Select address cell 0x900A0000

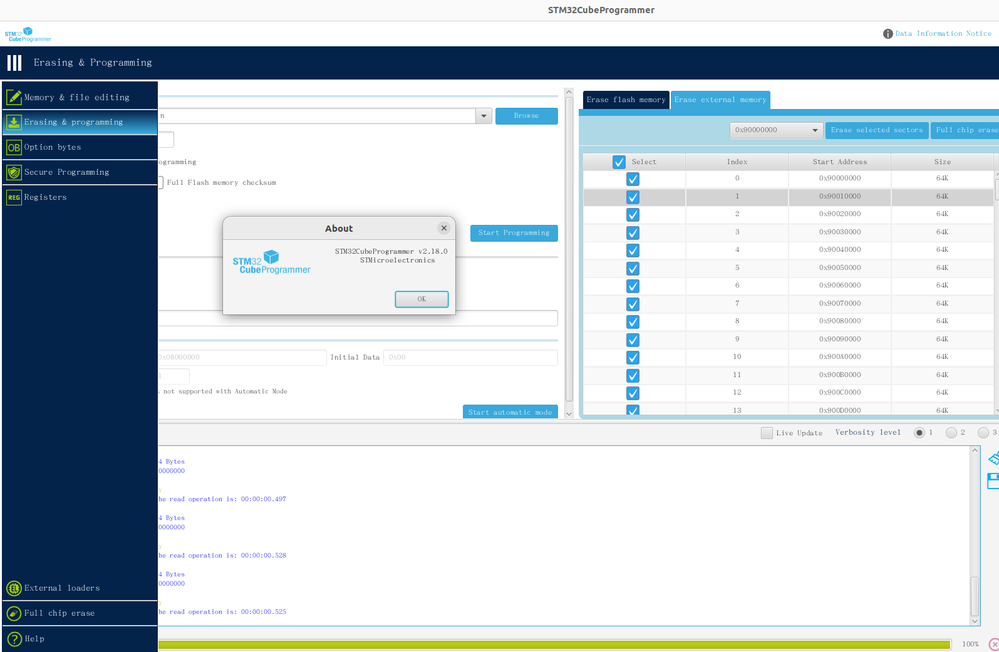pyautogui.click(x=840, y=357)
